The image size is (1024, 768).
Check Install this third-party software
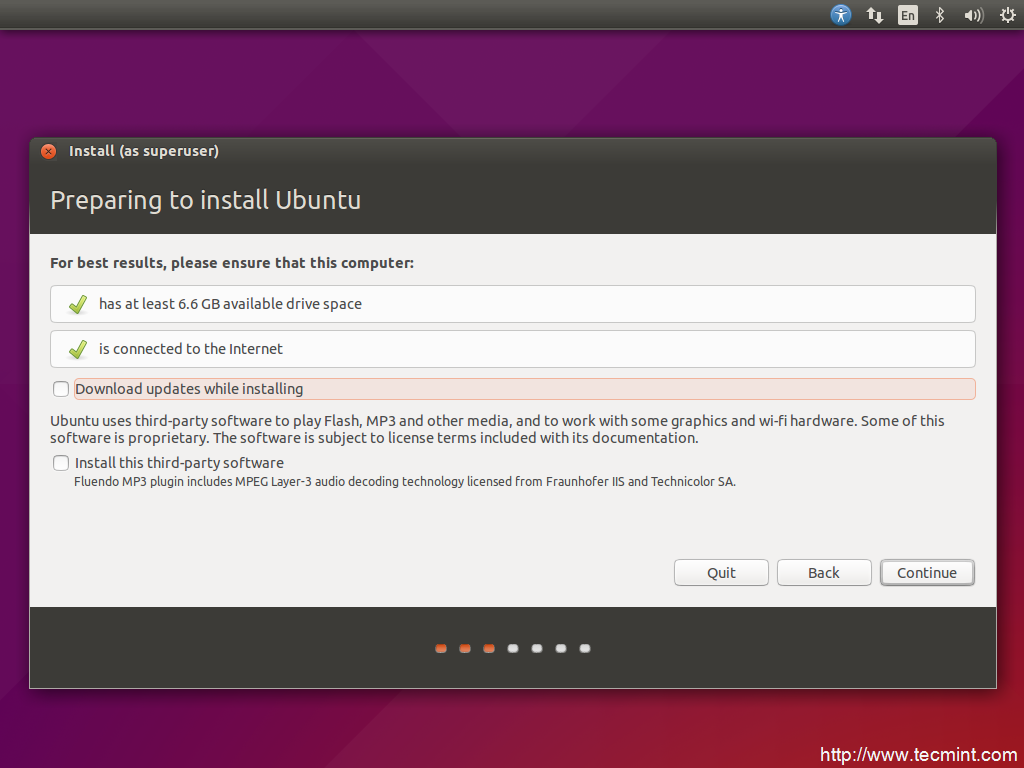pyautogui.click(x=61, y=463)
